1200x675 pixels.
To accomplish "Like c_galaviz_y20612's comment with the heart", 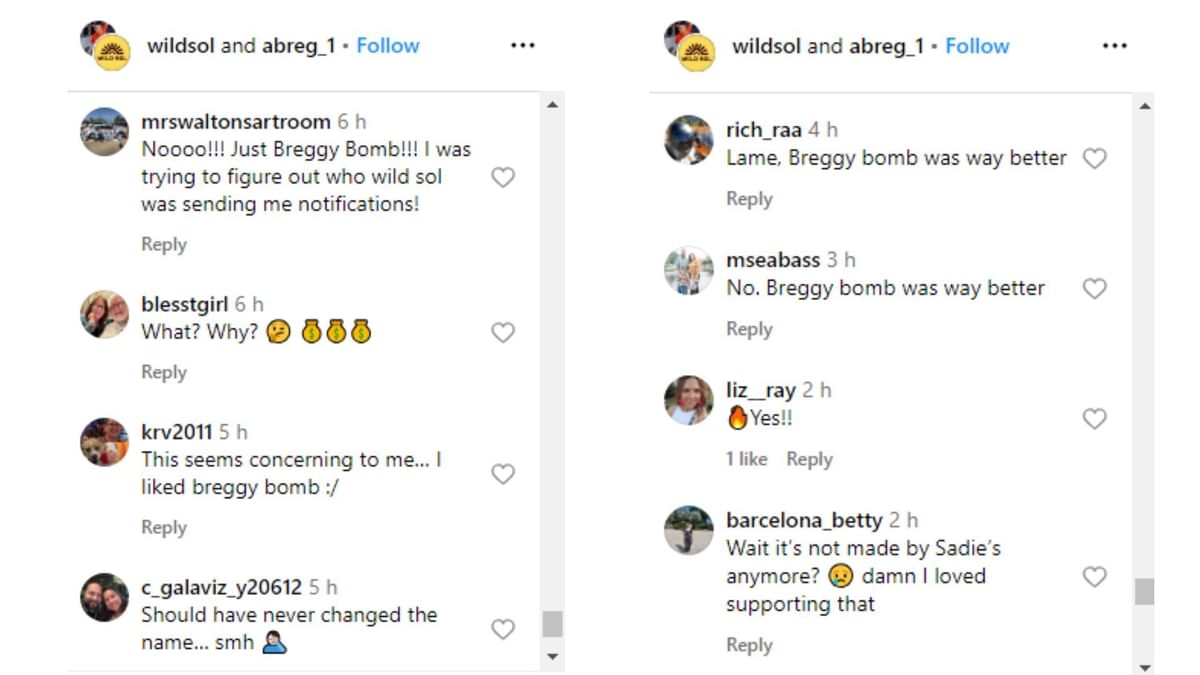I will pyautogui.click(x=503, y=629).
